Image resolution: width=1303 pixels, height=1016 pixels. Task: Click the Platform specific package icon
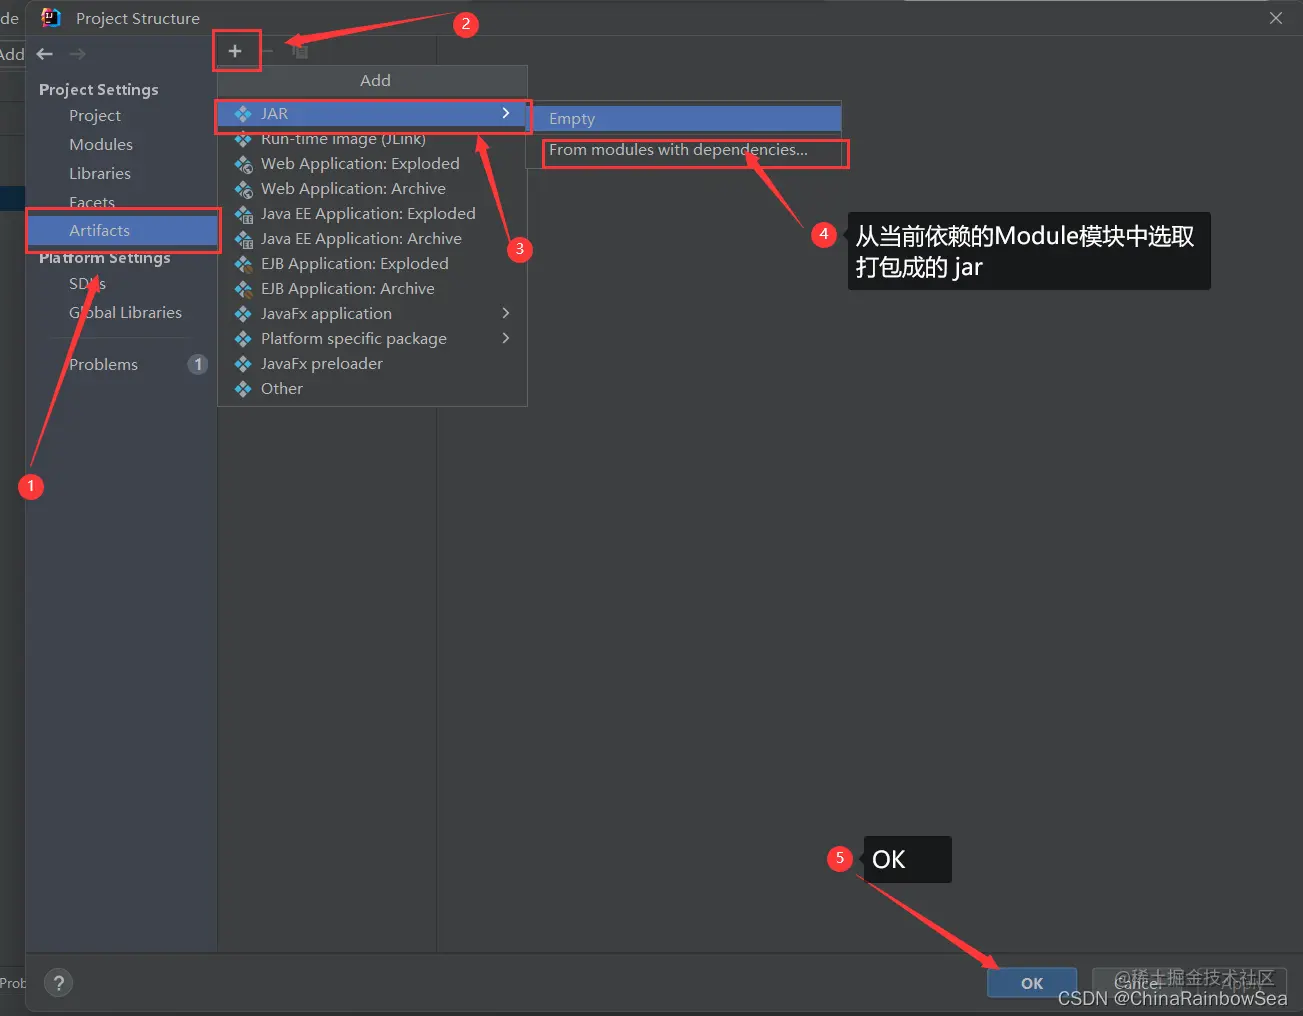coord(243,339)
